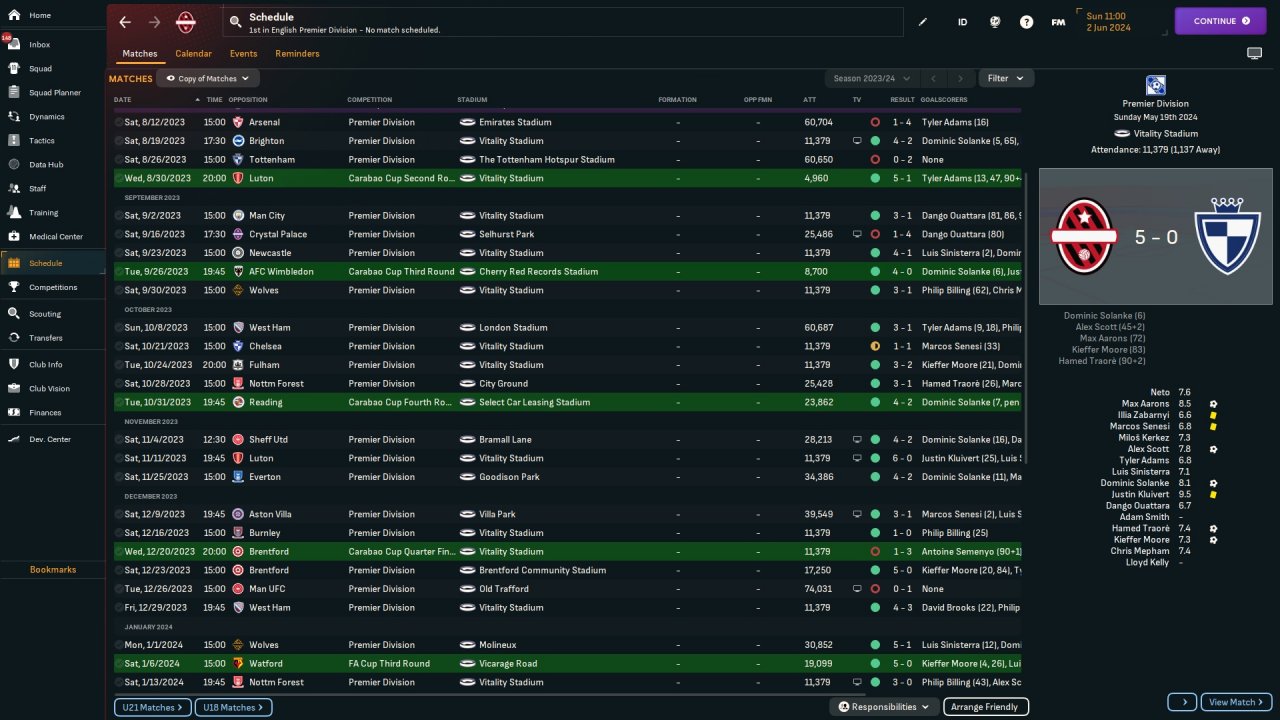The width and height of the screenshot is (1280, 720).
Task: Click the Premier Division competition logo
Action: (x=1156, y=86)
